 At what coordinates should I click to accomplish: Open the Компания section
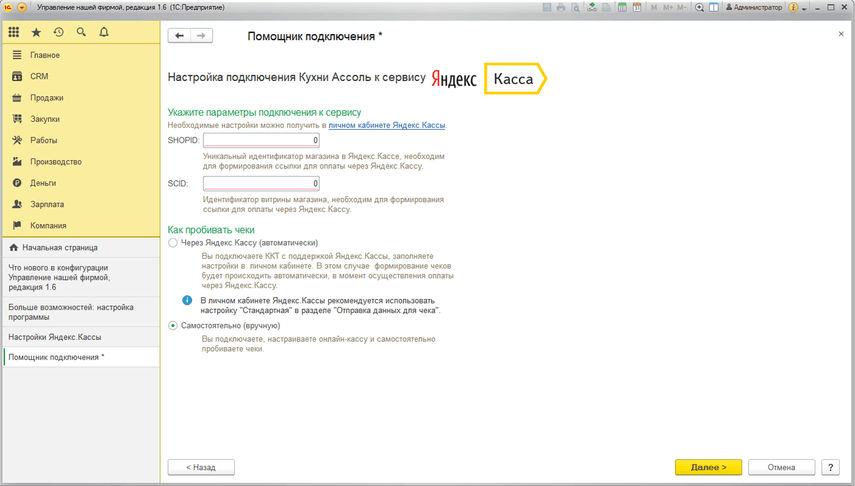[x=81, y=225]
